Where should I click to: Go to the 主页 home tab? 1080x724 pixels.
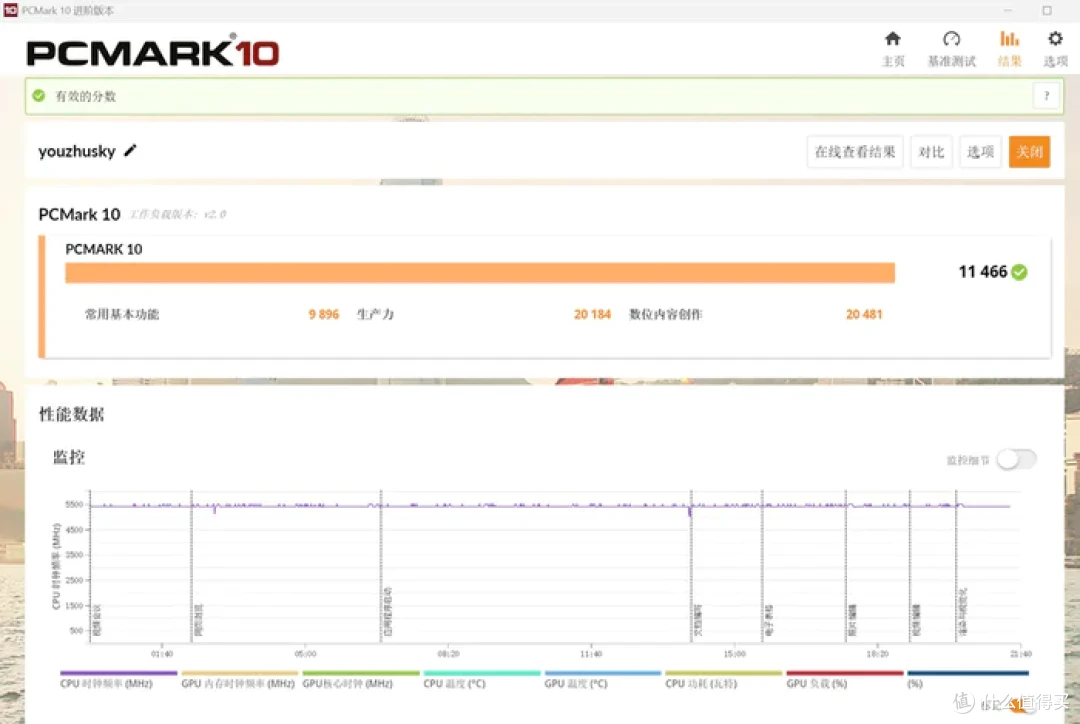coord(893,49)
